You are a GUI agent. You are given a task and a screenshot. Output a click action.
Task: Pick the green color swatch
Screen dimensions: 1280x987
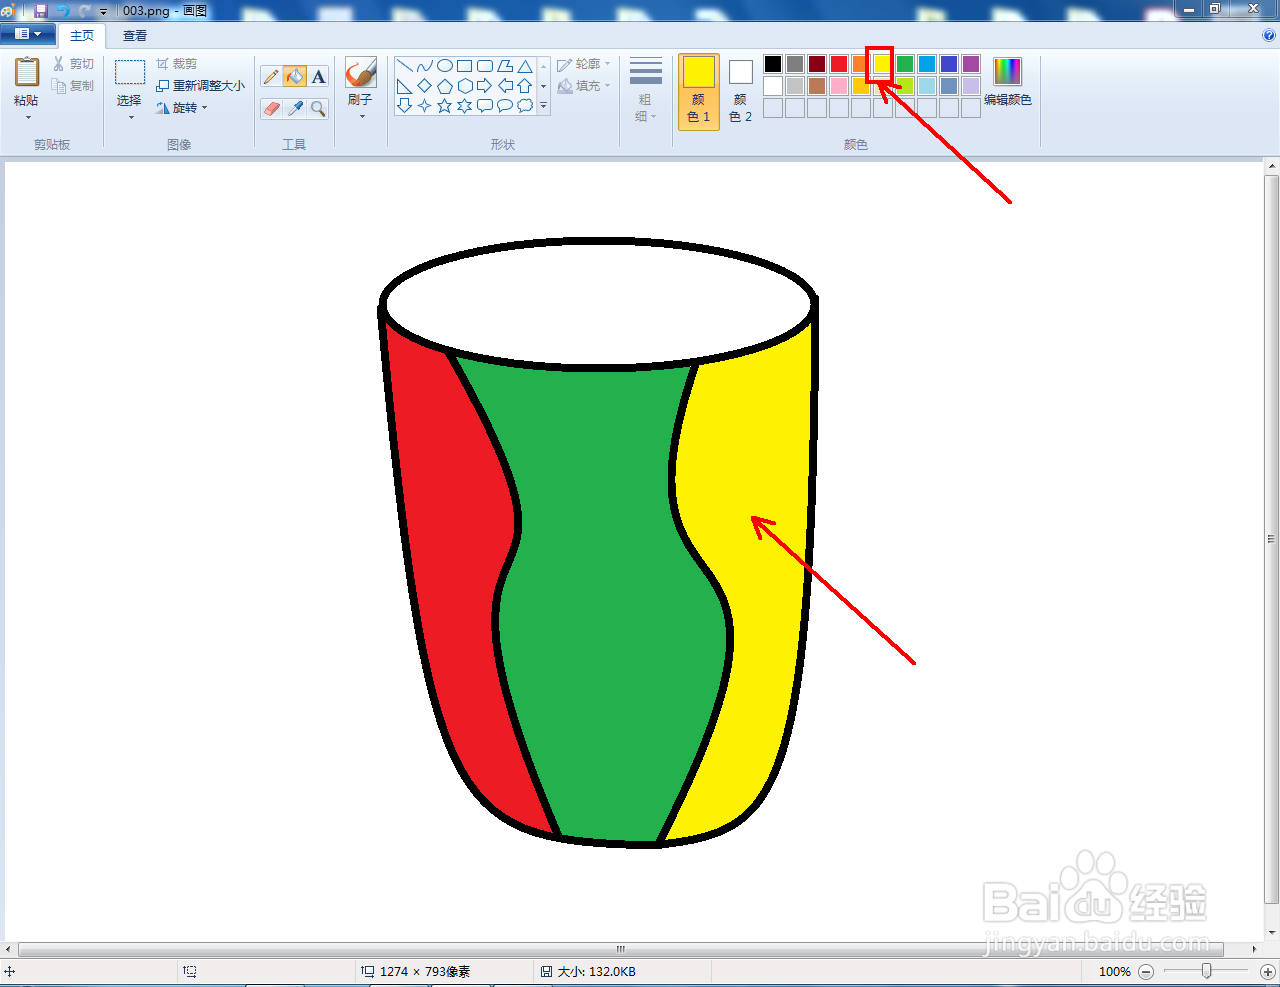coord(905,64)
